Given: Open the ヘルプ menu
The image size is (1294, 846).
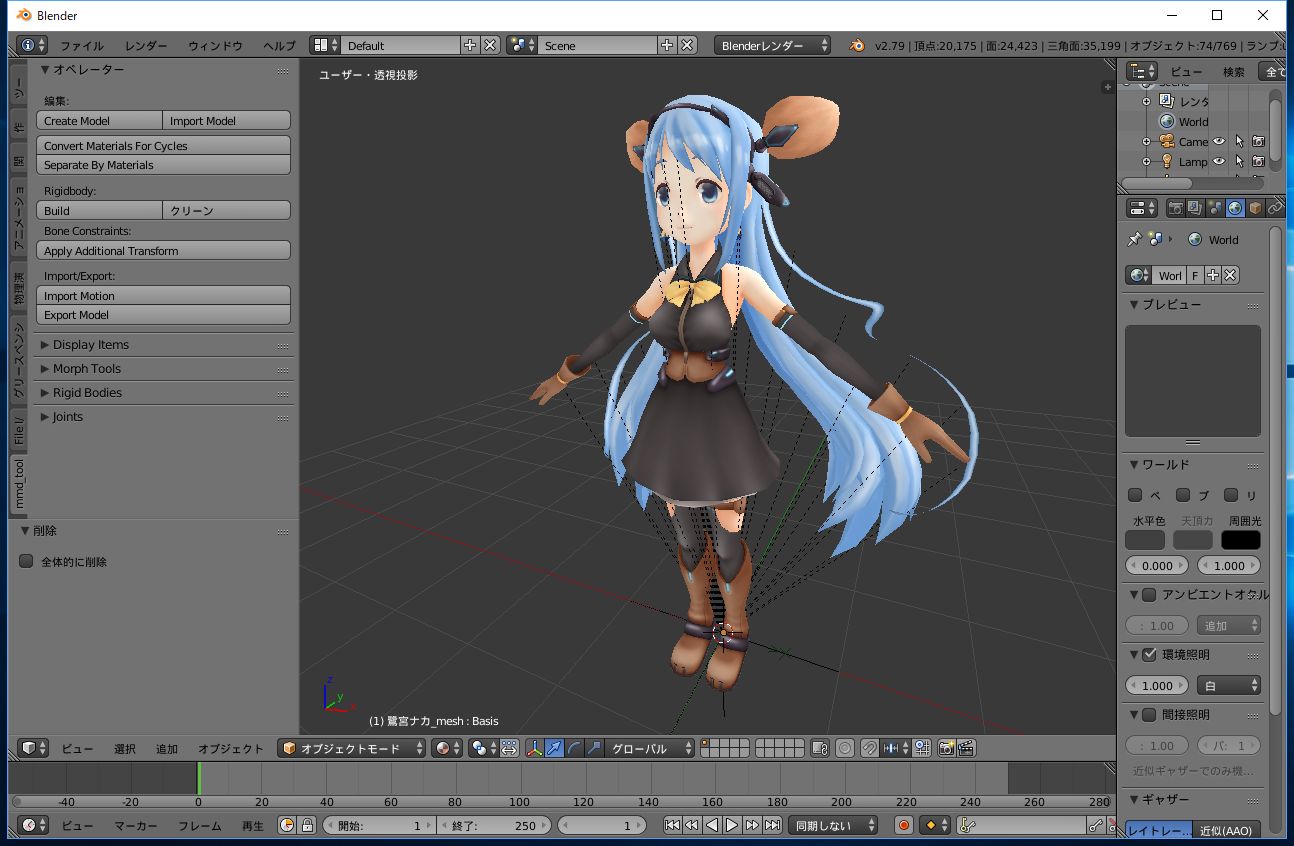Looking at the screenshot, I should tap(279, 45).
